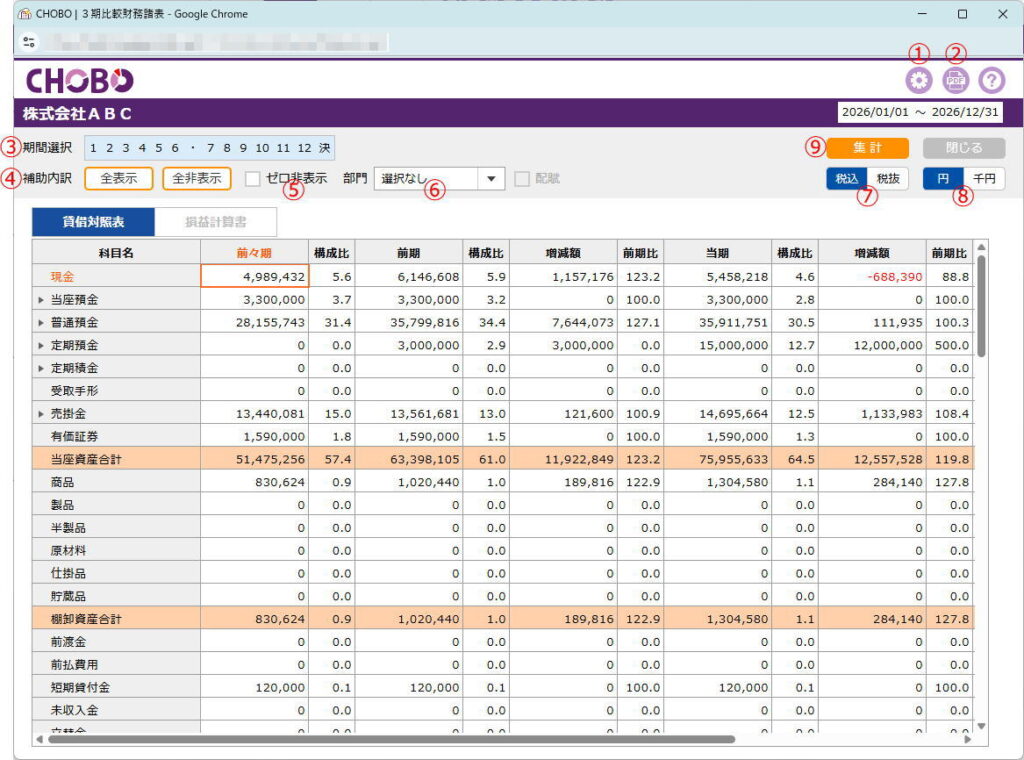Select the 貸借対照表 tab
The image size is (1024, 760).
tap(93, 222)
